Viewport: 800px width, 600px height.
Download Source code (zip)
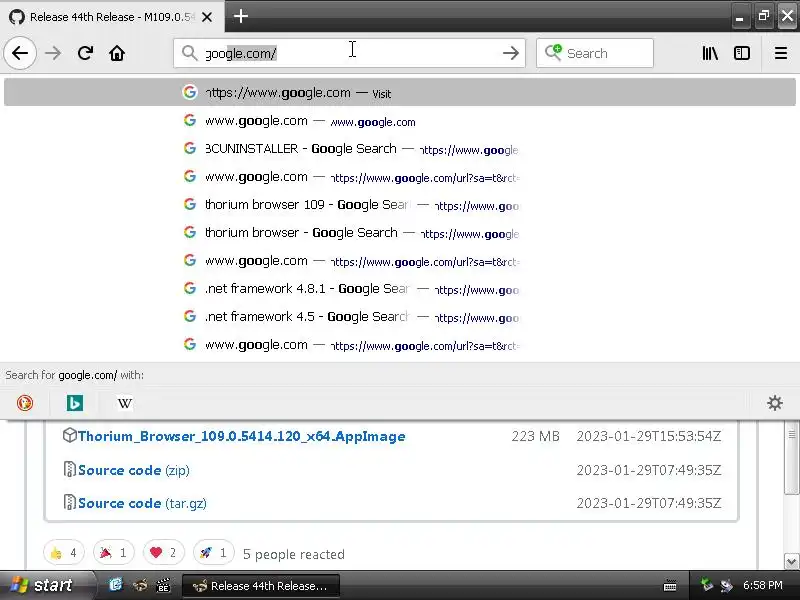(x=134, y=470)
